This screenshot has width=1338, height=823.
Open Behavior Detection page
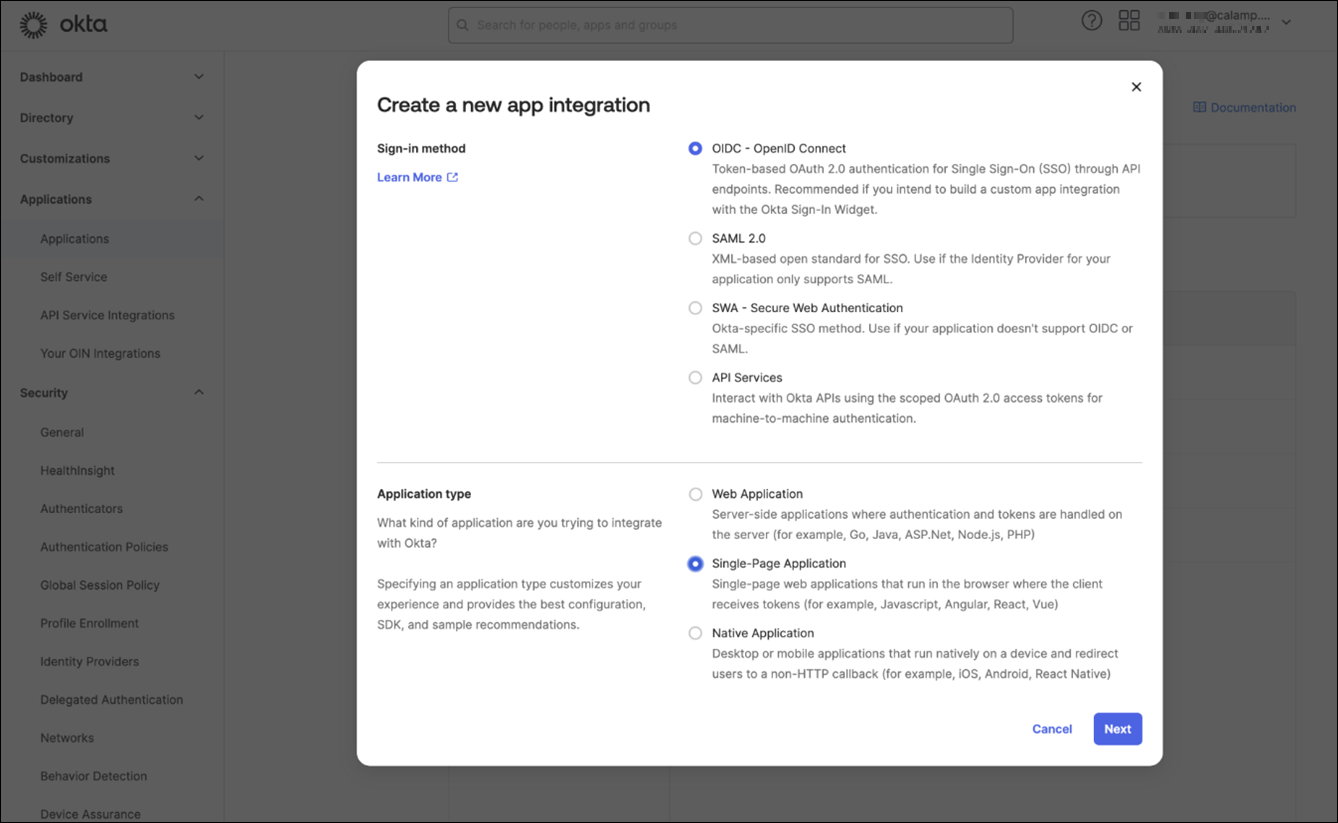93,776
